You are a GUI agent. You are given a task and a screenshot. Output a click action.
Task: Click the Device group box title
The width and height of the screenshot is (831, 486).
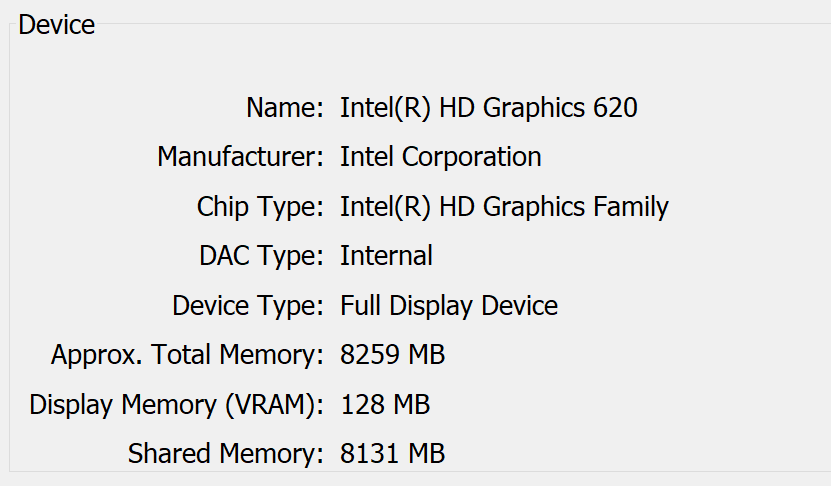click(x=57, y=25)
